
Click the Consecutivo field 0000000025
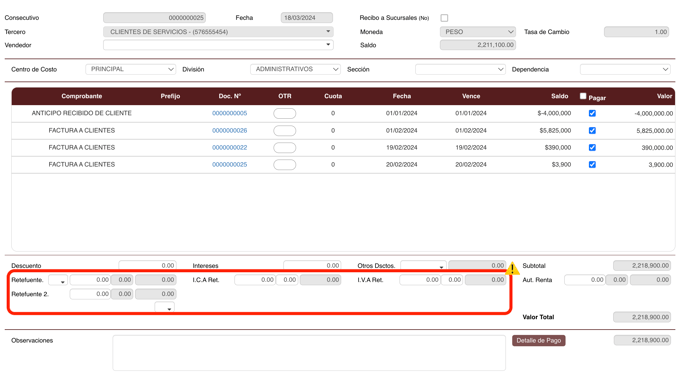click(154, 18)
